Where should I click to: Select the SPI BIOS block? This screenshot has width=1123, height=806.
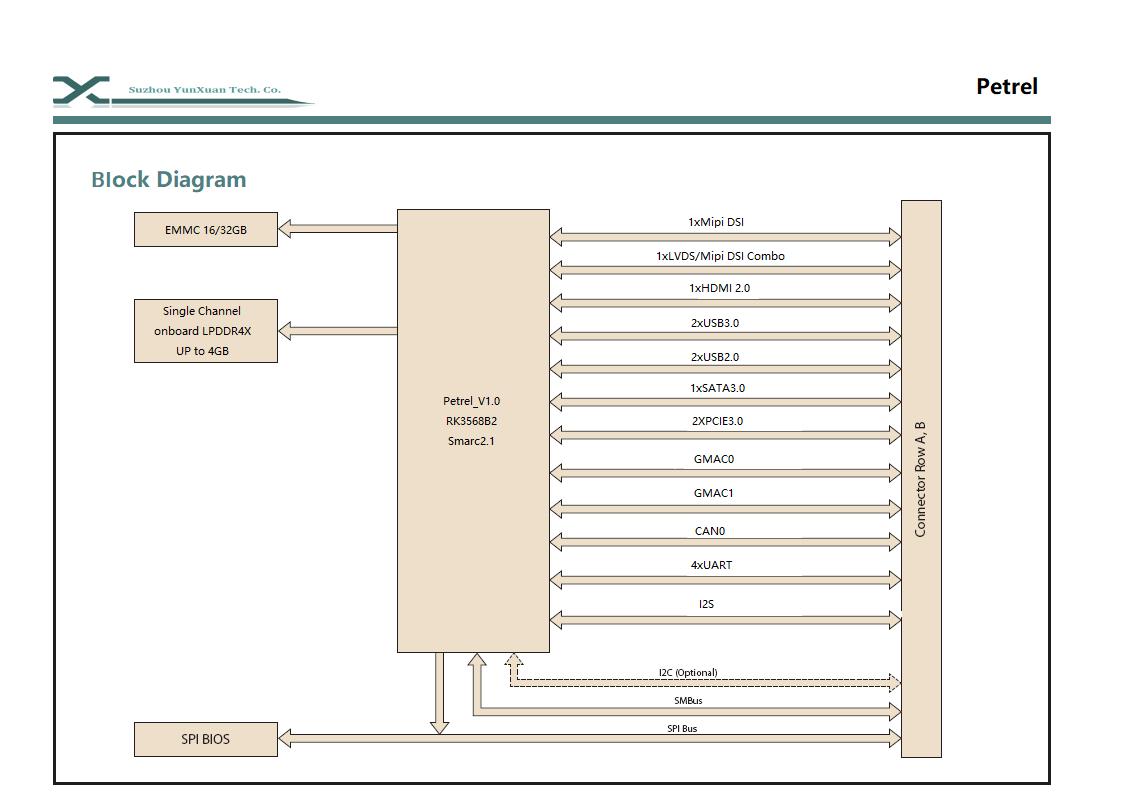point(206,739)
